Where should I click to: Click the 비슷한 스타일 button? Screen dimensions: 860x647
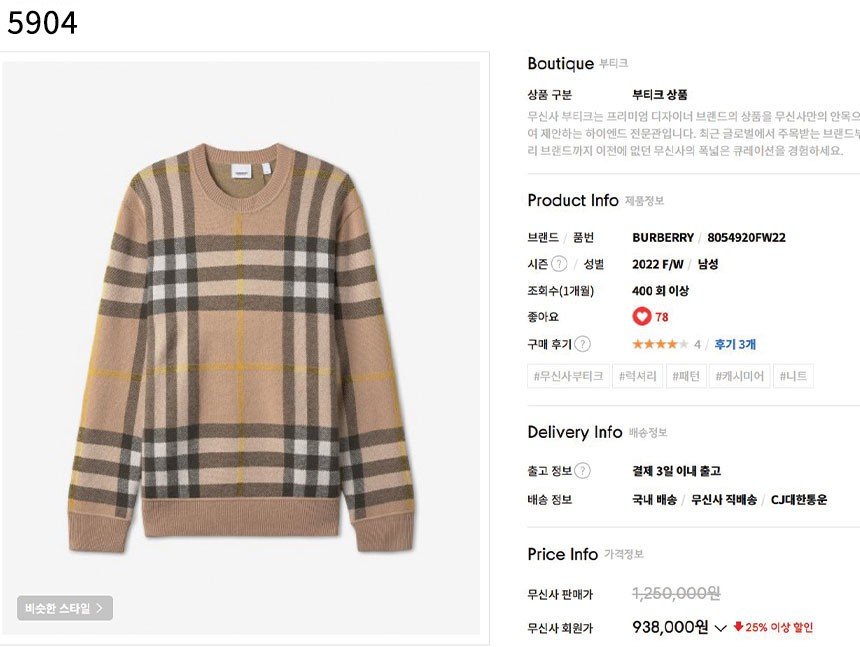coord(65,608)
